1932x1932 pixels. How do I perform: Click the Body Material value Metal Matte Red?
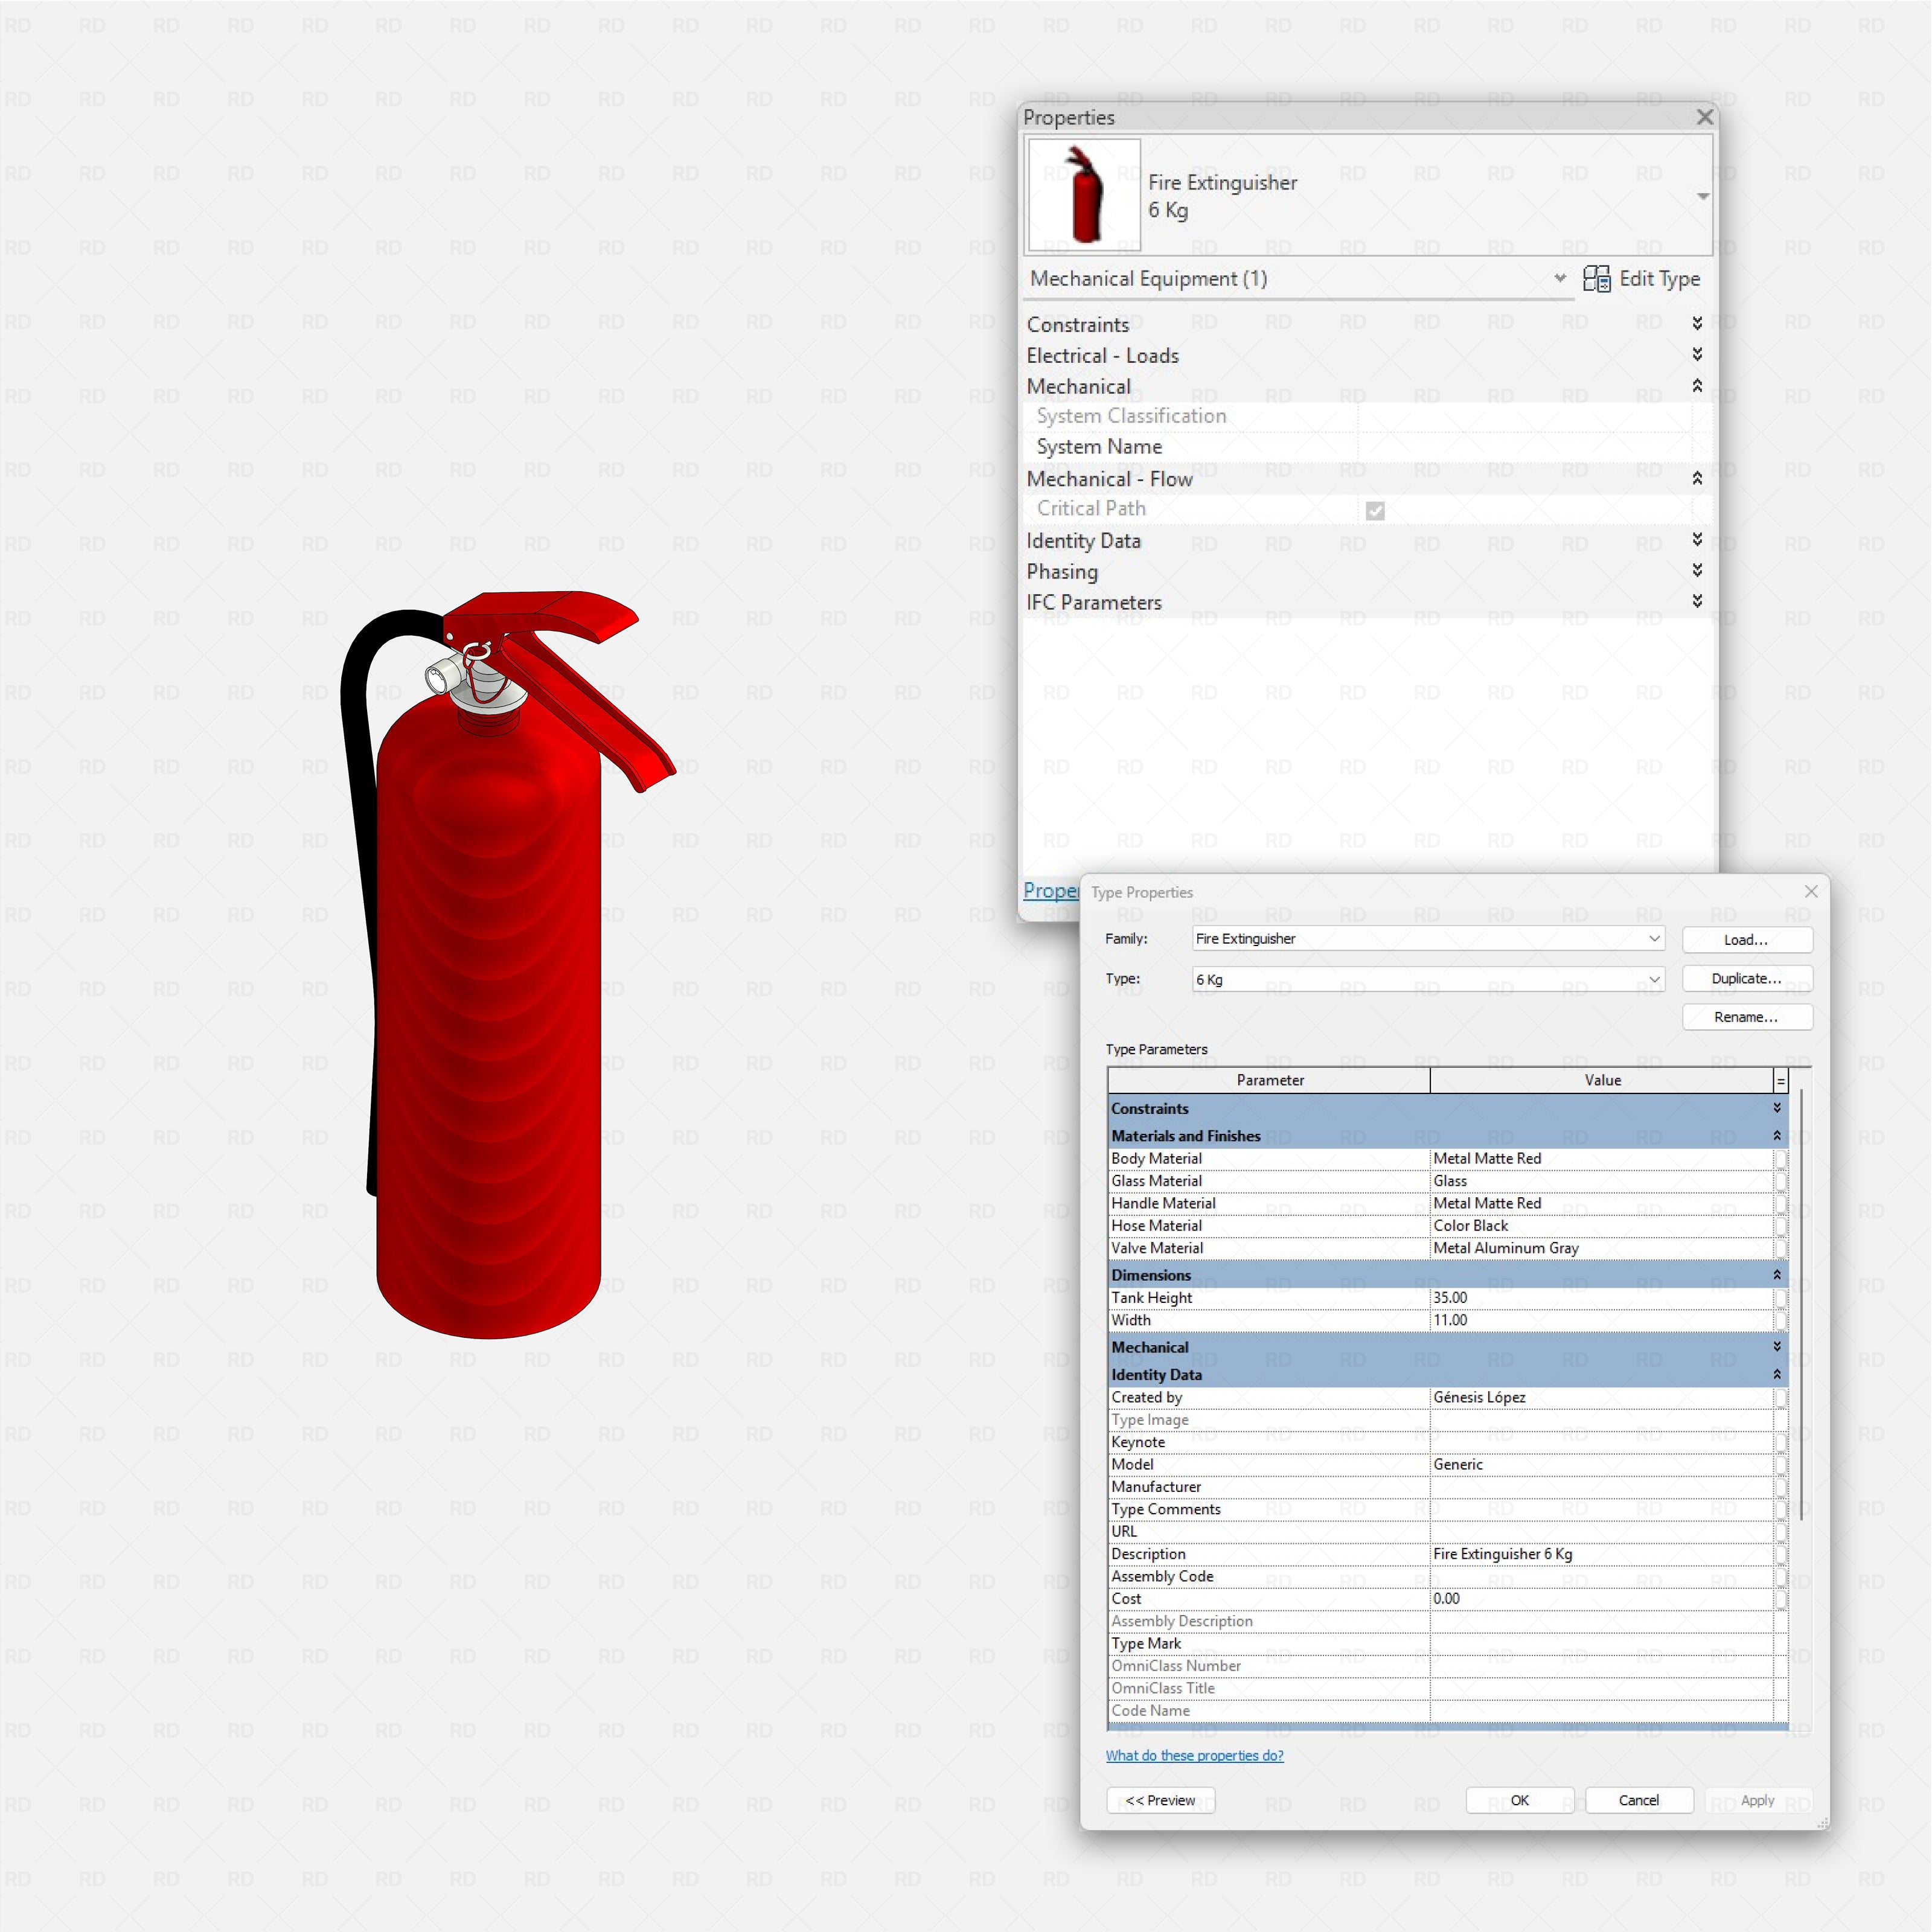tap(1601, 1158)
